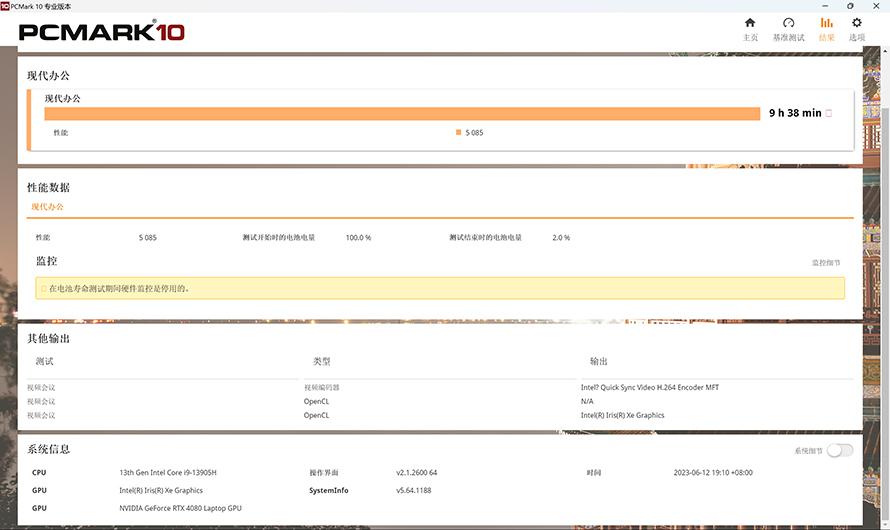Image resolution: width=890 pixels, height=530 pixels.
Task: Click the 2.0 % ending battery value
Action: click(x=561, y=237)
